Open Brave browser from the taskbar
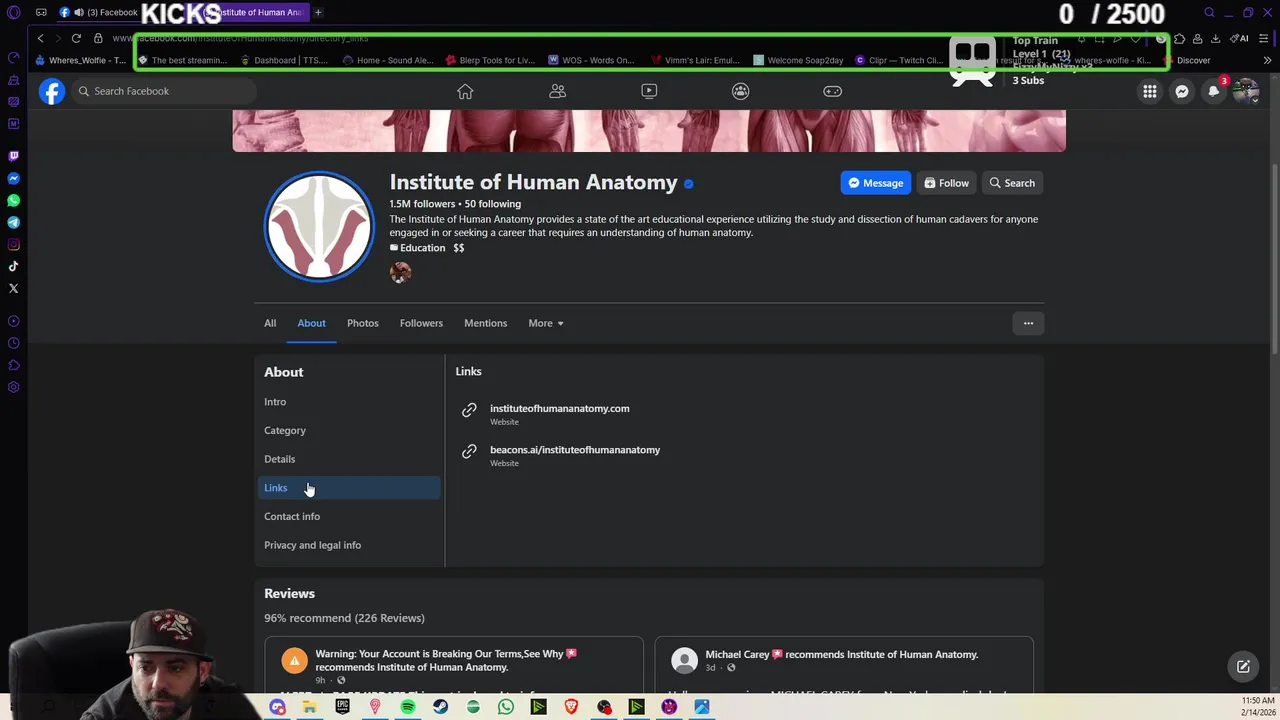 point(571,707)
